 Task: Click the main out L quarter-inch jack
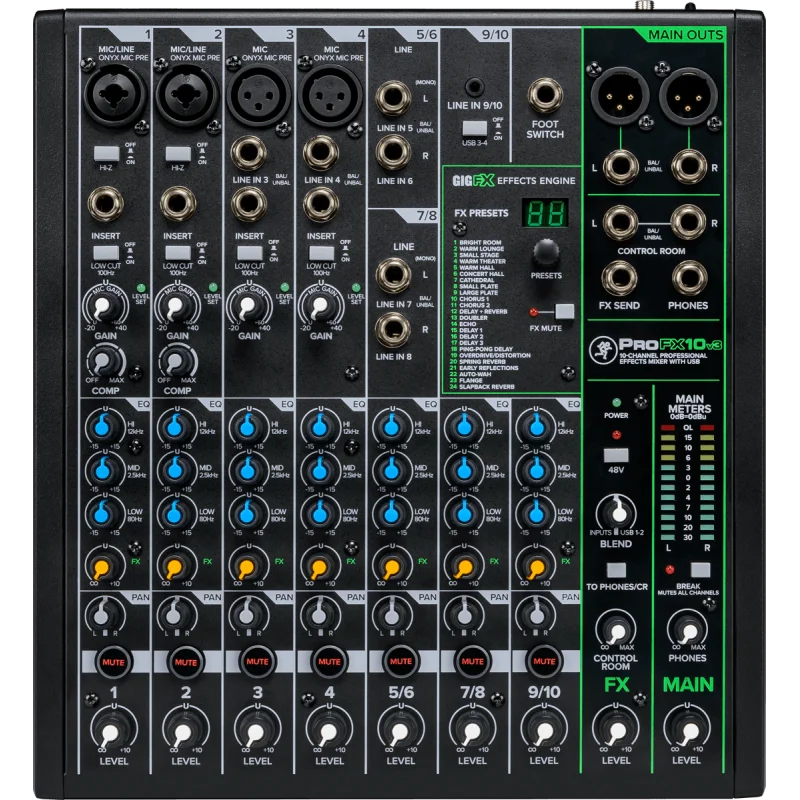point(620,166)
